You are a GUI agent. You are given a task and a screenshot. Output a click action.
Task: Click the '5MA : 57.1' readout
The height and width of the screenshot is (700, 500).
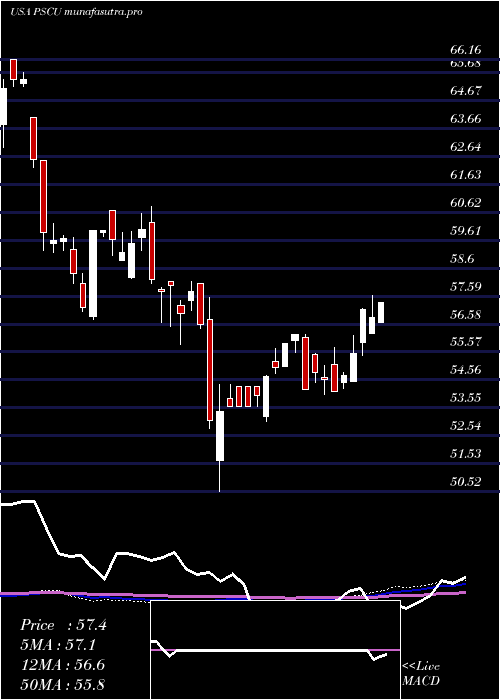tap(58, 645)
